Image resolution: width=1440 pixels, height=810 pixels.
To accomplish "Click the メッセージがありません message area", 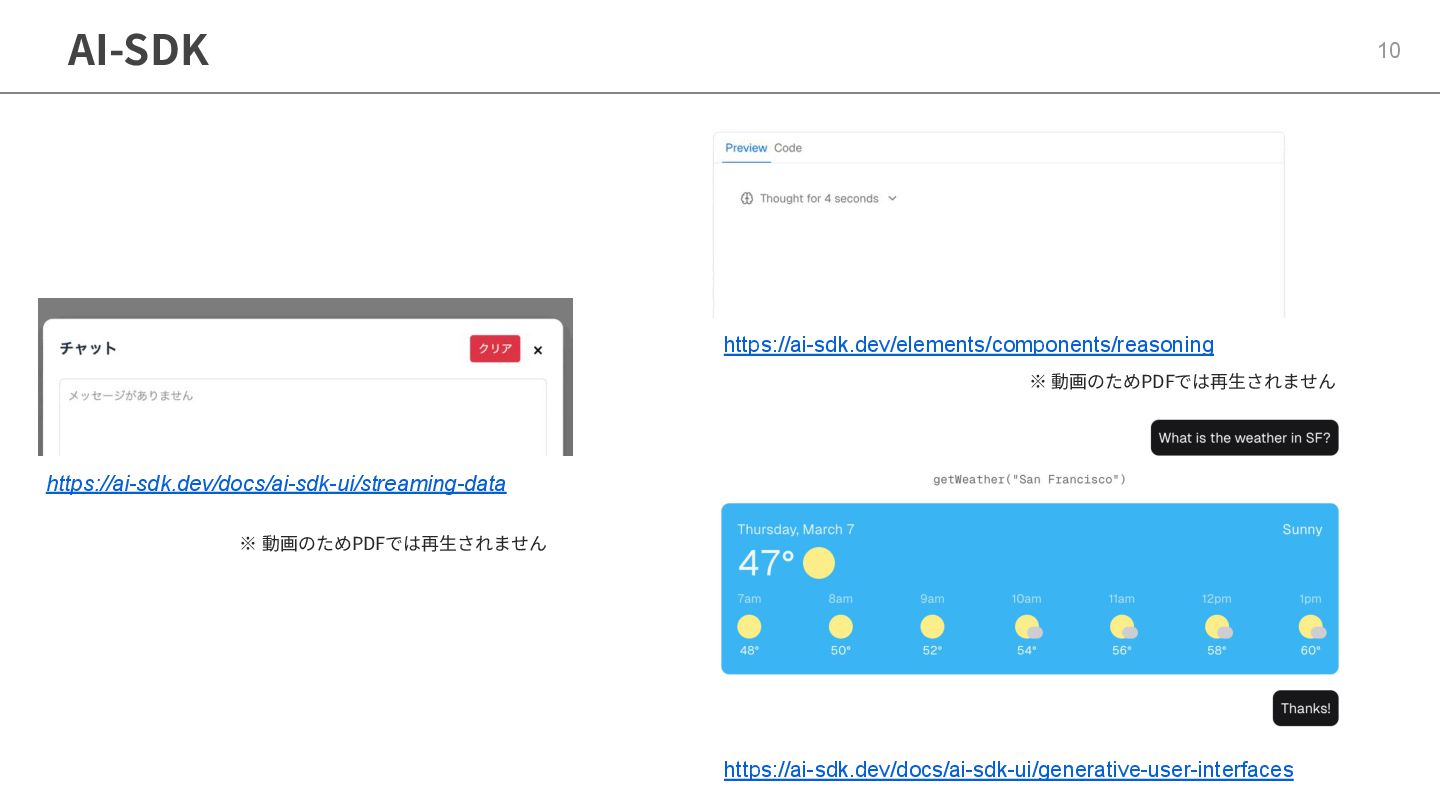I will [x=303, y=417].
